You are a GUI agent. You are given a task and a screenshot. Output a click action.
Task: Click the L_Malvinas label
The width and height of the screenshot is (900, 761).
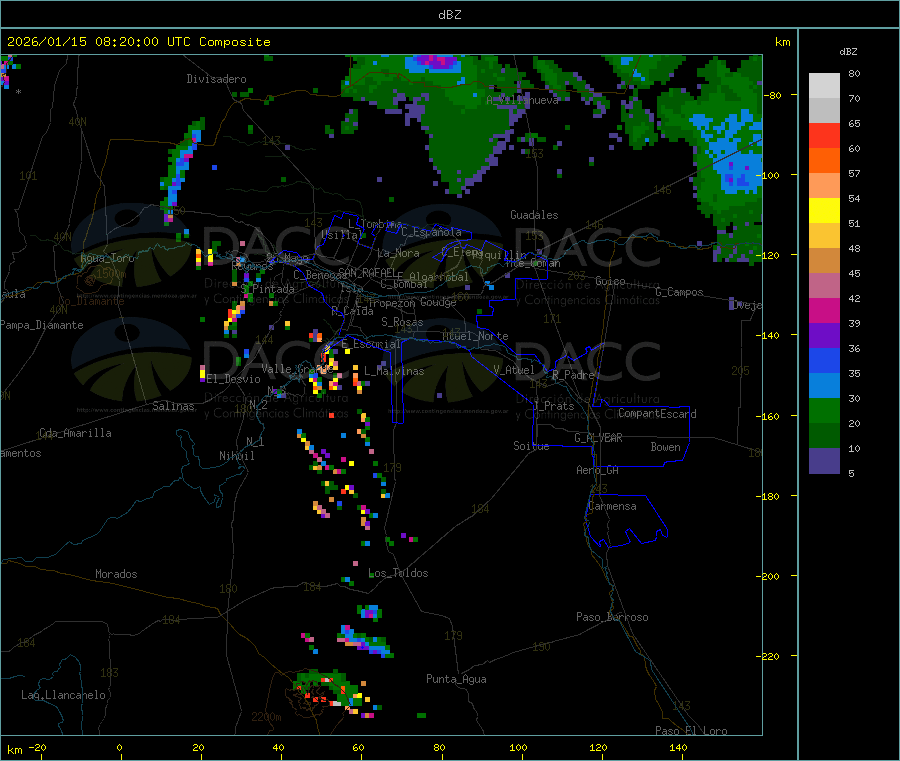(394, 371)
